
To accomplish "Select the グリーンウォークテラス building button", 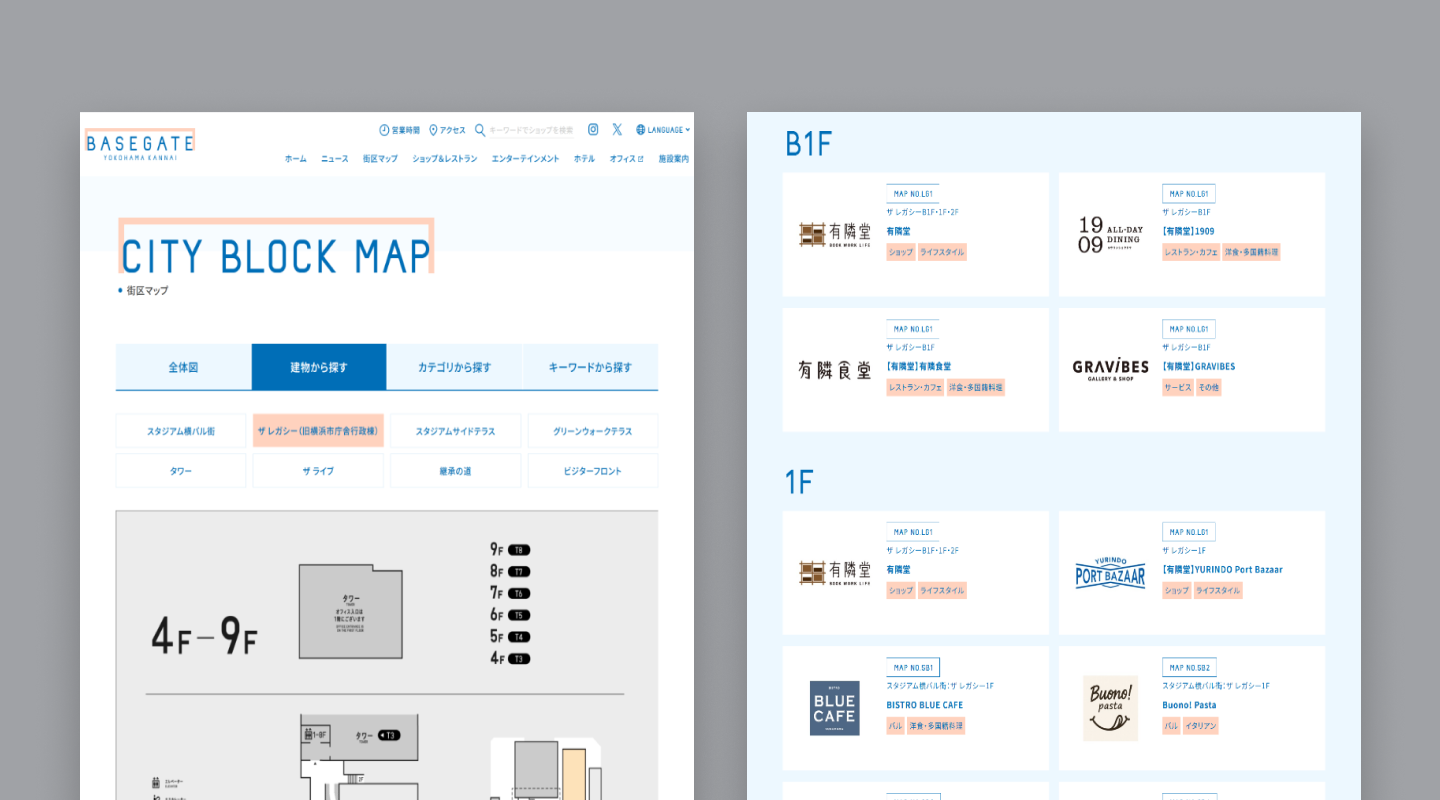I will tap(593, 431).
